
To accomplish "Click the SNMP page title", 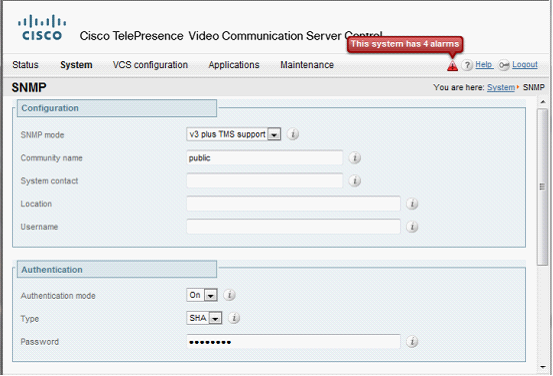I will point(29,87).
